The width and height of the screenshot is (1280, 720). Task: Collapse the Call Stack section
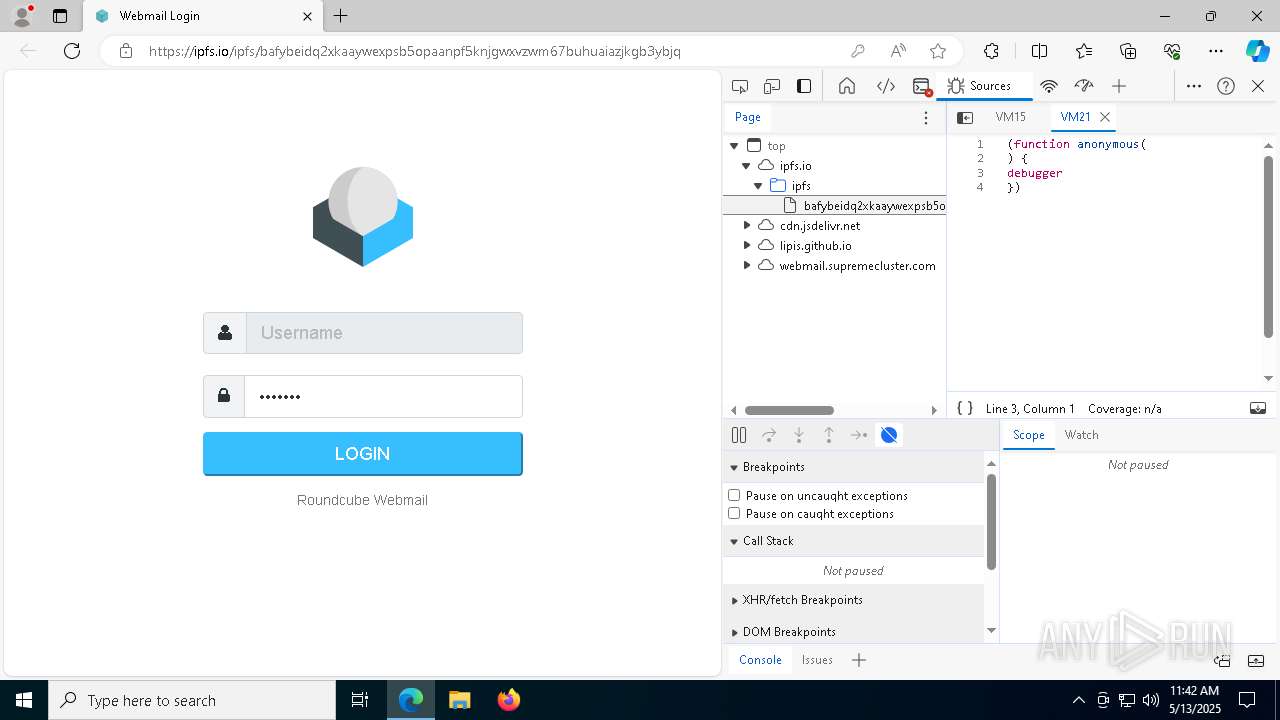[x=734, y=541]
